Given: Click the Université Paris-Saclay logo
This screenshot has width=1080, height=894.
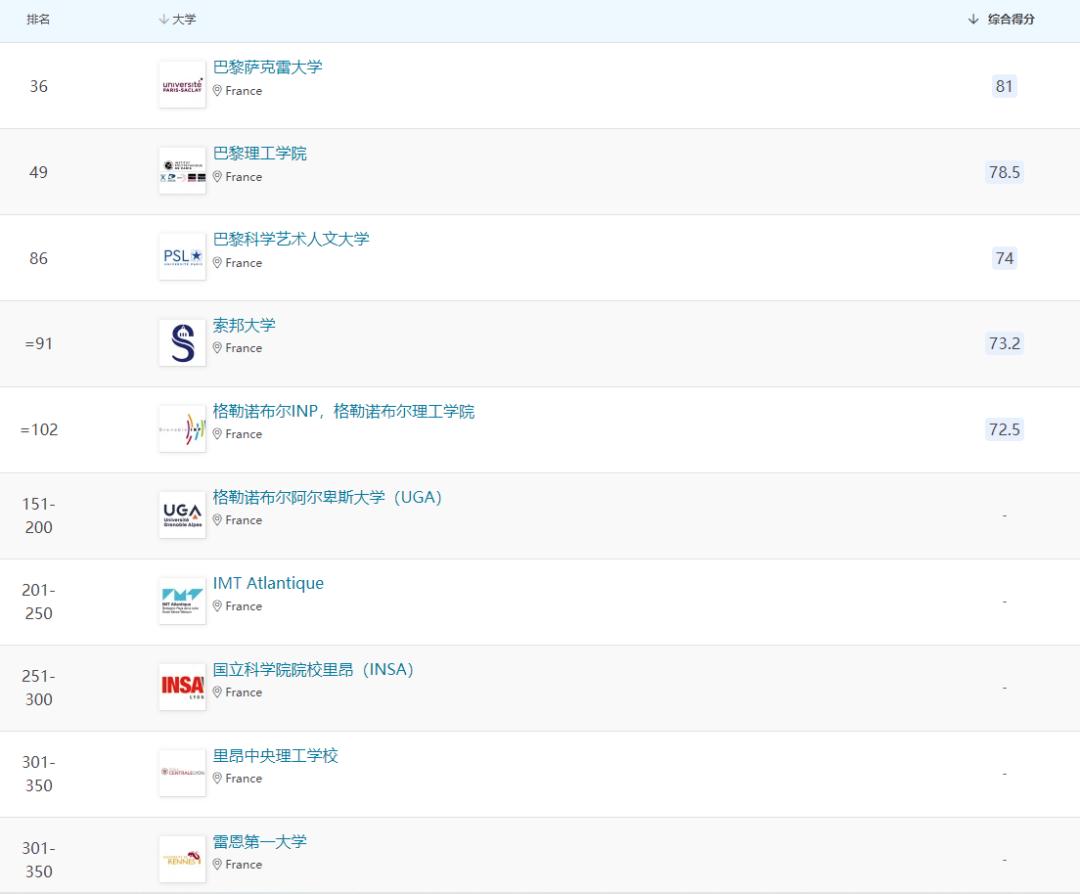Looking at the screenshot, I should pos(181,85).
